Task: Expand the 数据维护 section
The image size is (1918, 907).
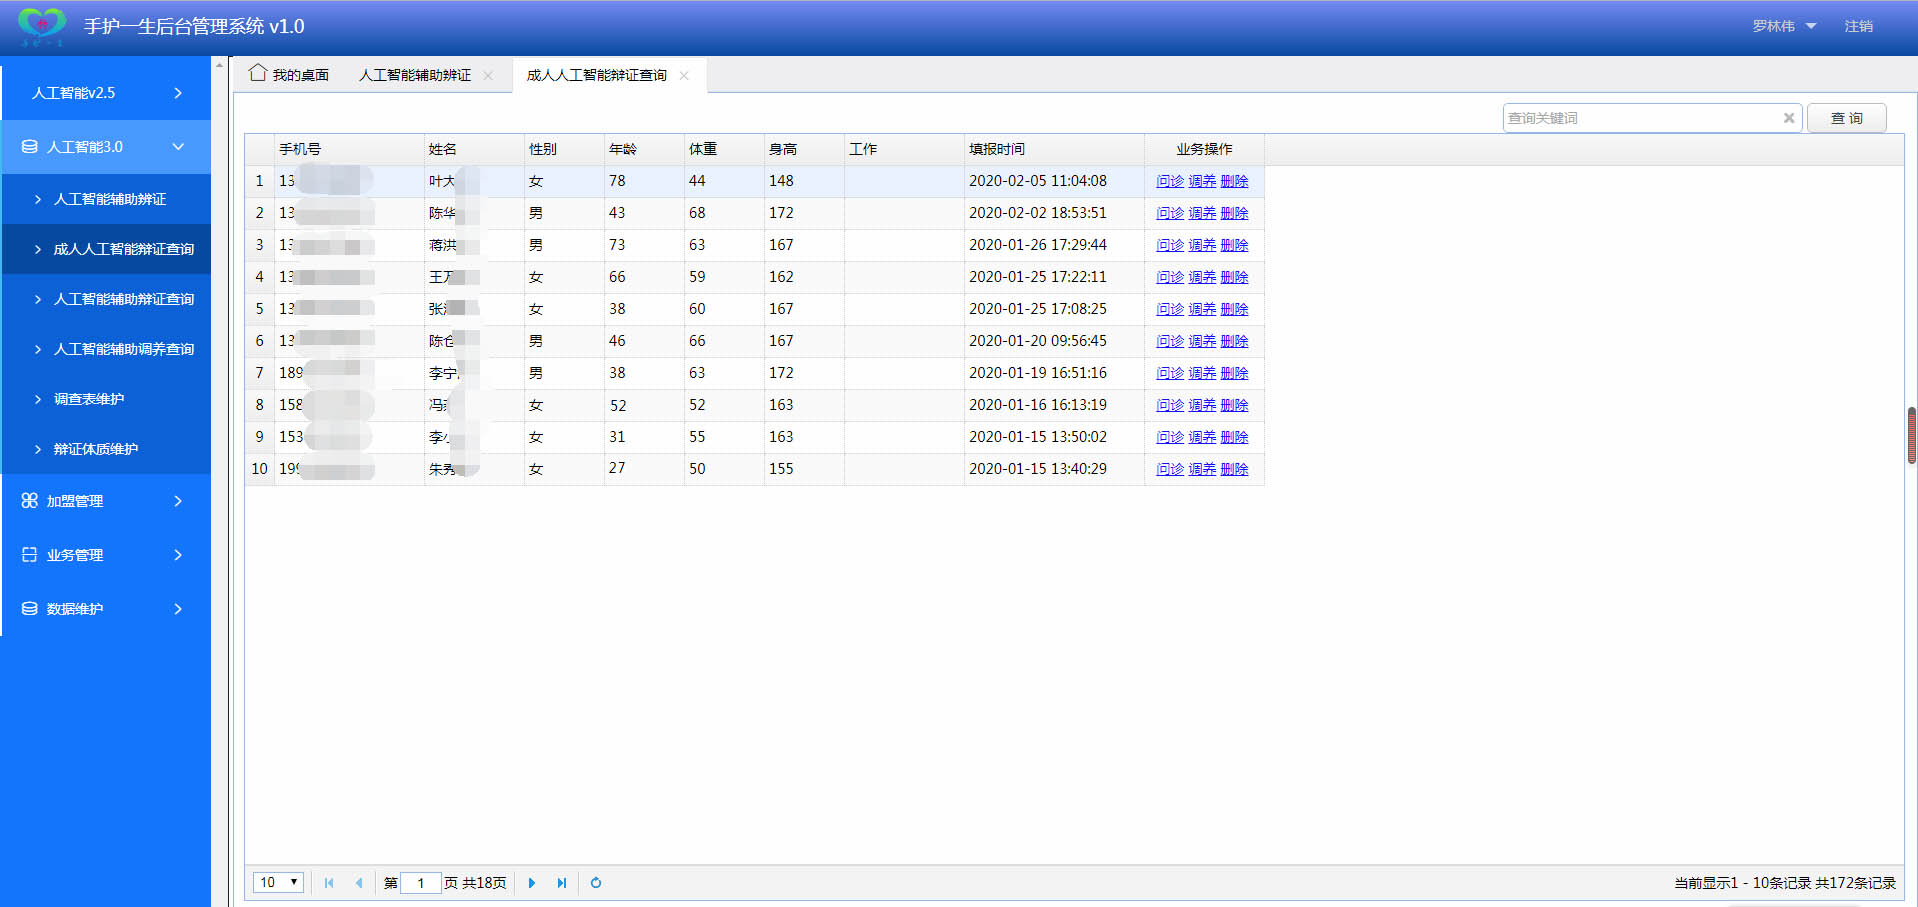Action: [178, 609]
